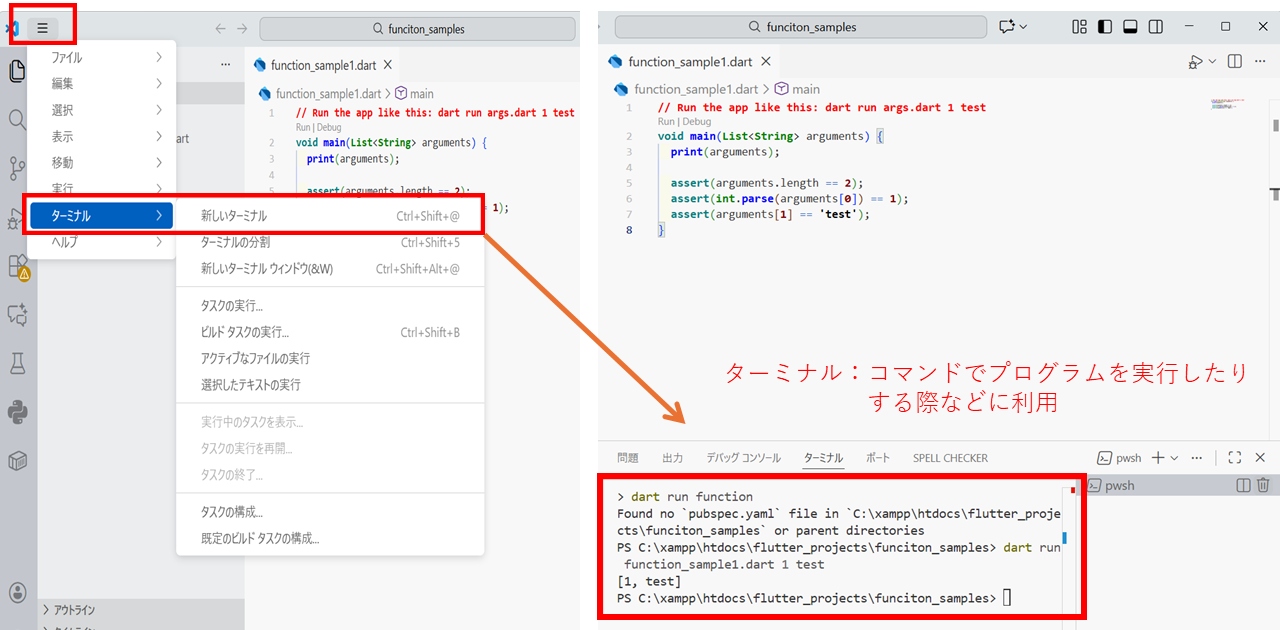This screenshot has width=1280, height=630.
Task: Toggle primary side bar visibility
Action: pos(1105,27)
